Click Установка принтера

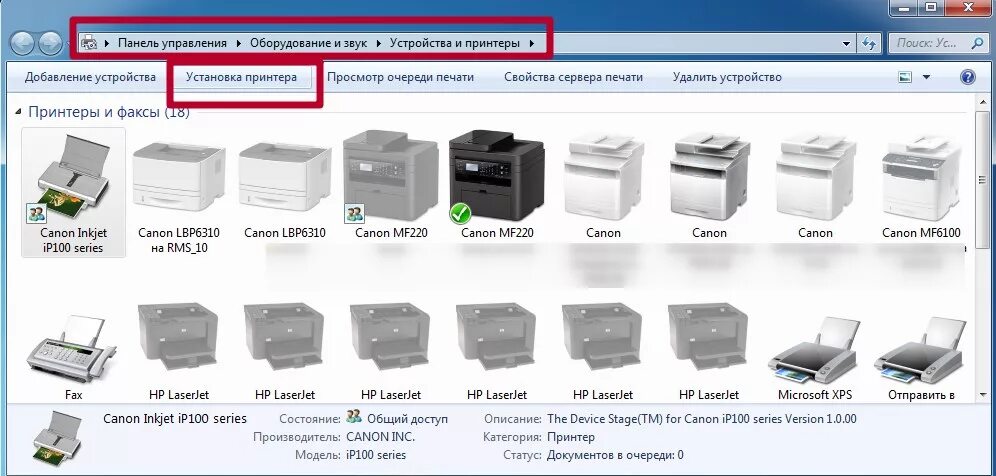coord(241,78)
